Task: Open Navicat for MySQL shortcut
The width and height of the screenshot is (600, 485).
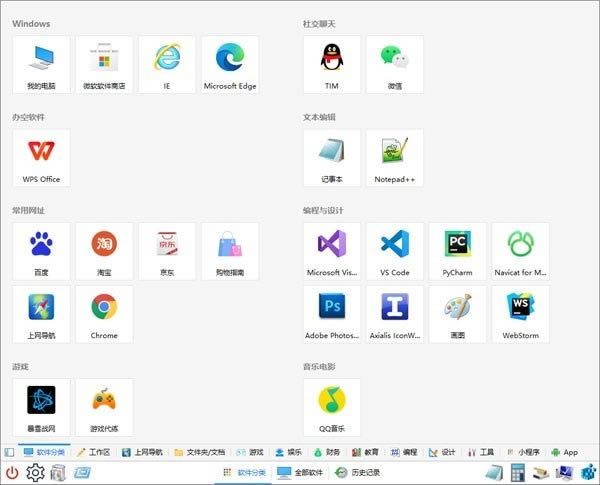Action: click(520, 251)
